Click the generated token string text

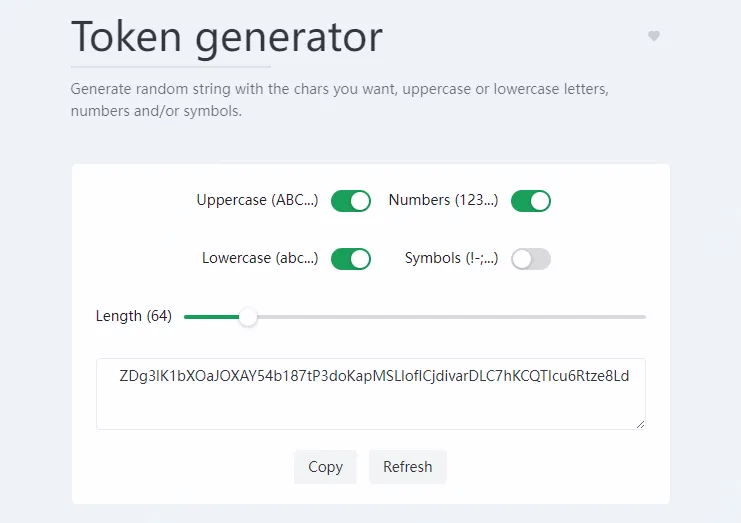click(x=374, y=377)
